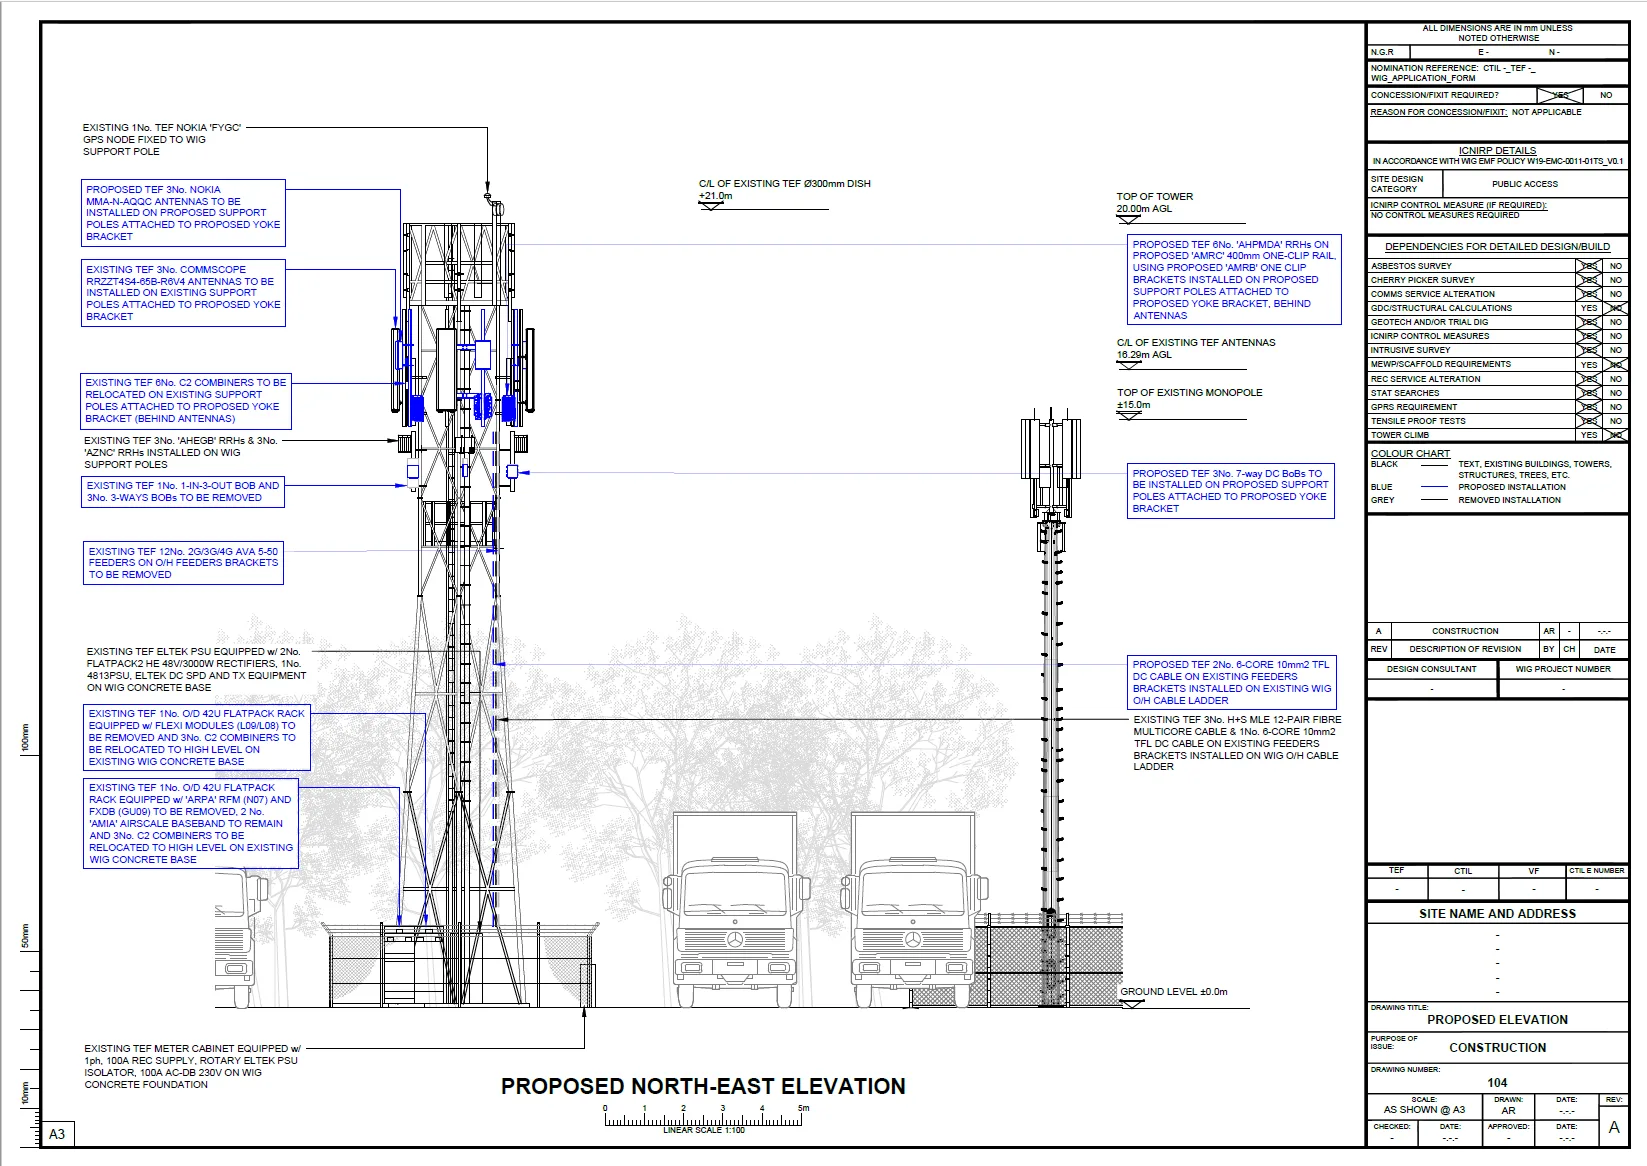Click CONSTRUCTION under PURPOSE OF ISSUE

click(x=1497, y=1048)
